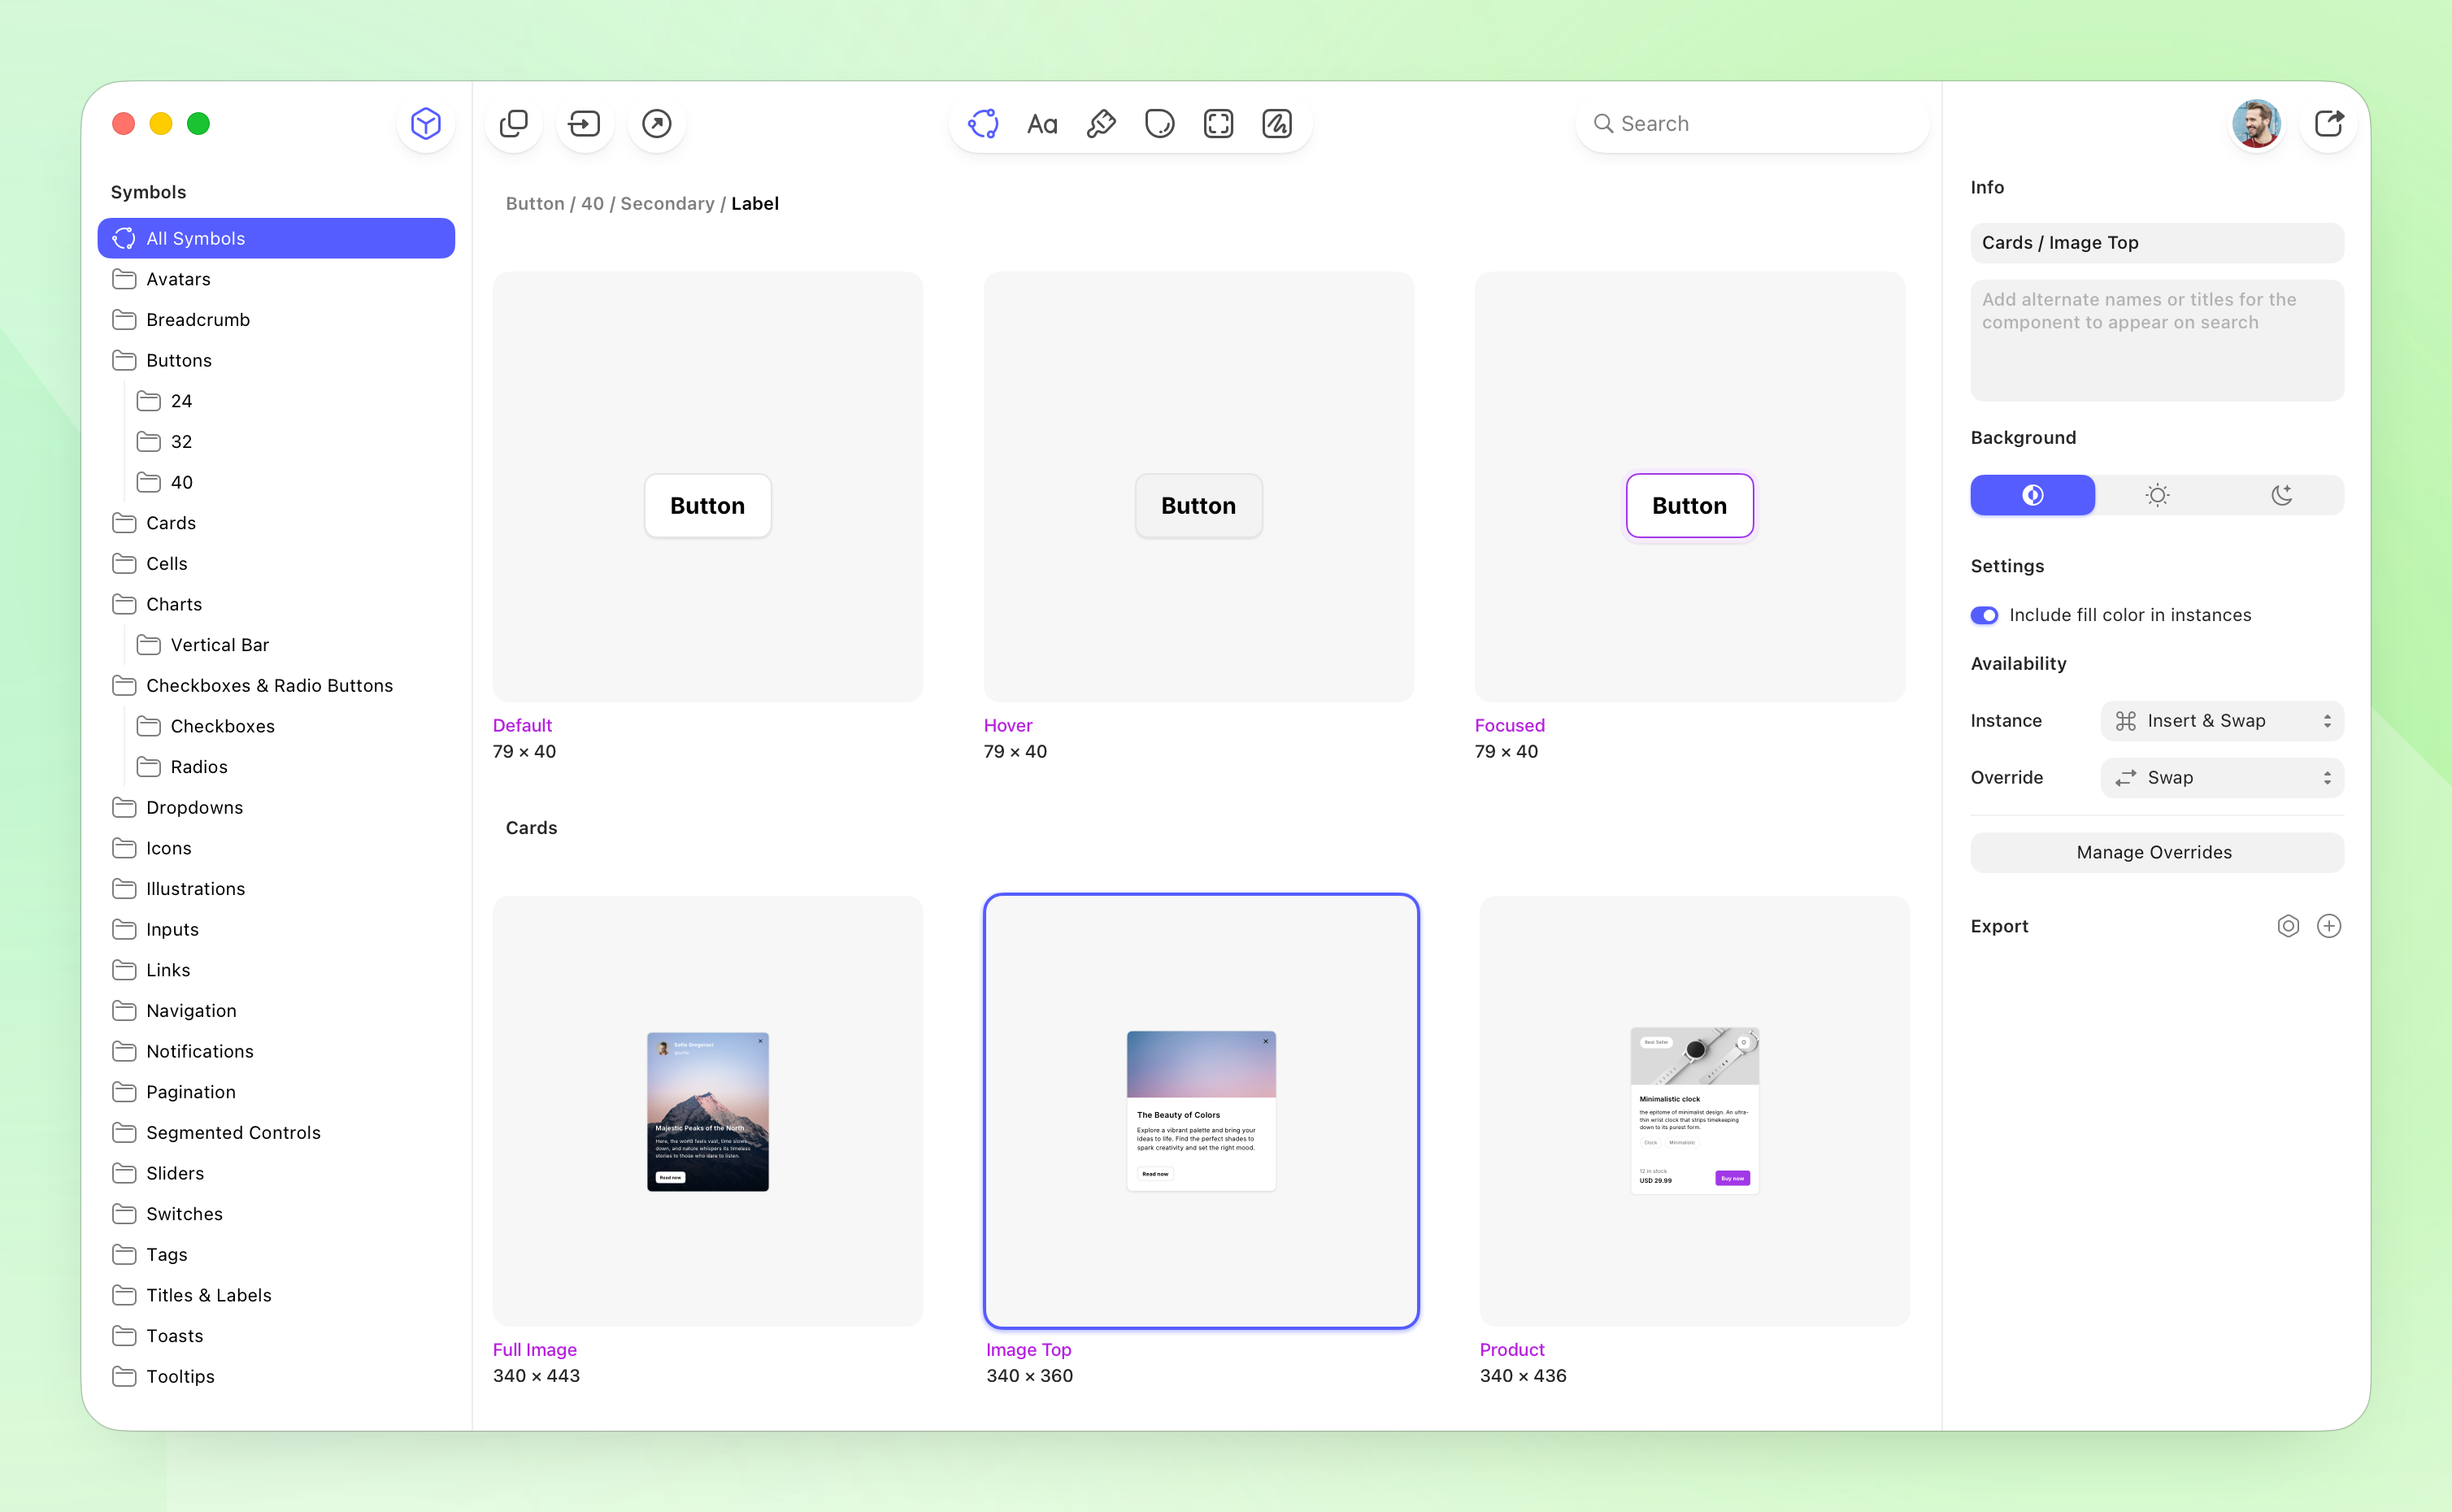Edit the Cards / Image Top name field

[2157, 243]
